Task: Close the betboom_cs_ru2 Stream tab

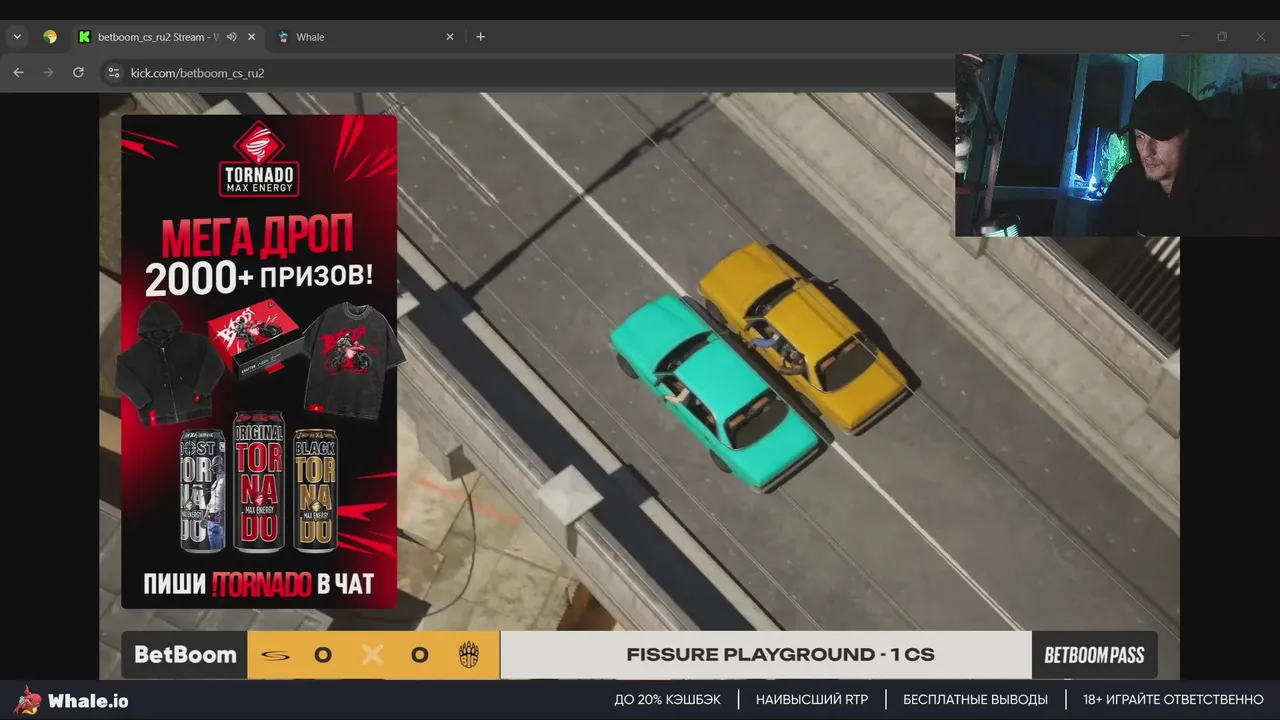Action: point(252,37)
